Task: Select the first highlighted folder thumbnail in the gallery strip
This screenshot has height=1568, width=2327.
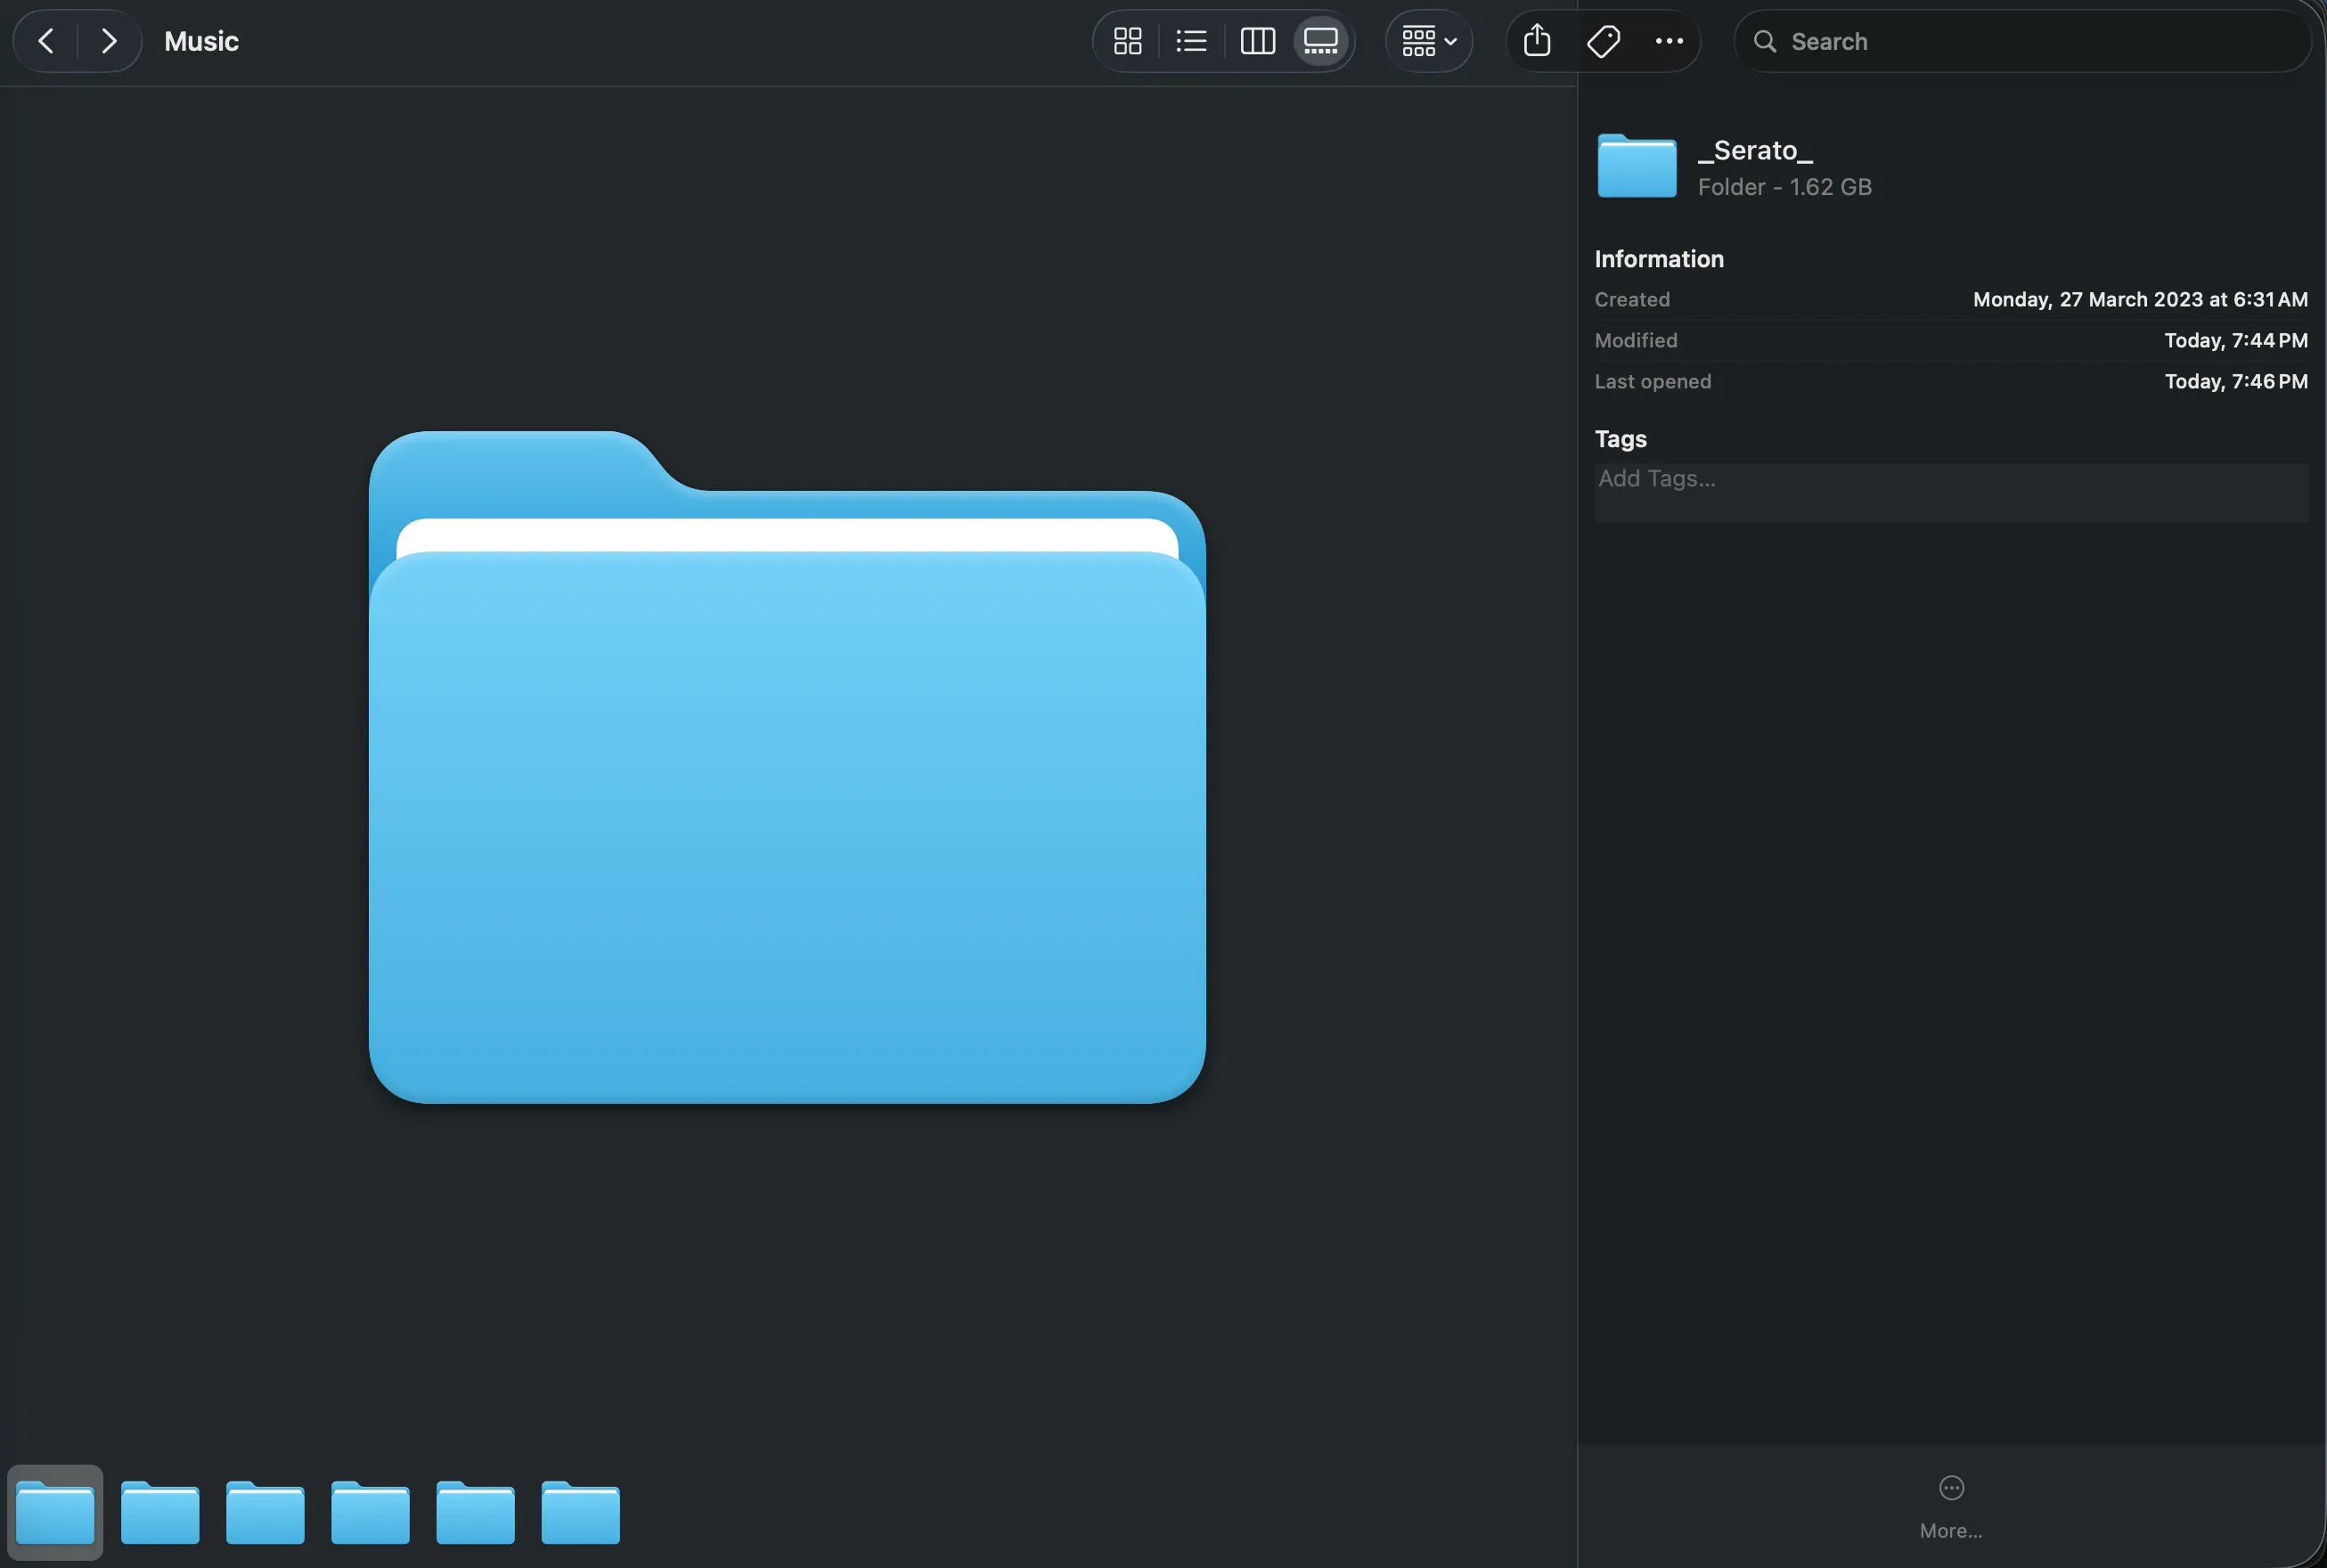Action: (55, 1512)
